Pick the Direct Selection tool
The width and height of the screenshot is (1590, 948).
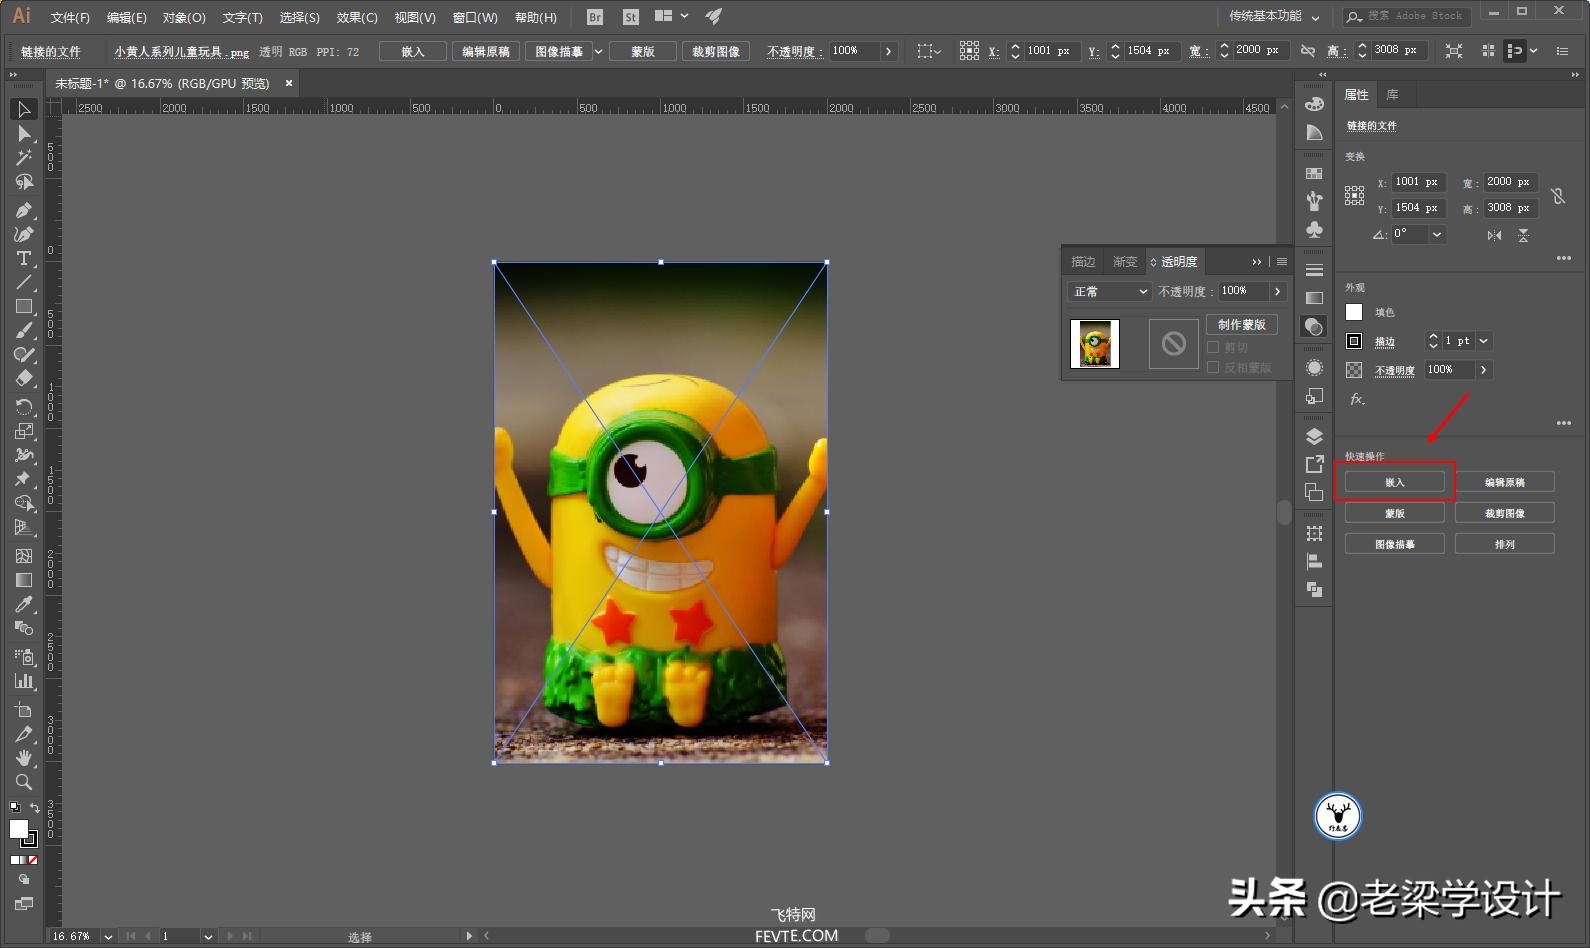(x=23, y=133)
